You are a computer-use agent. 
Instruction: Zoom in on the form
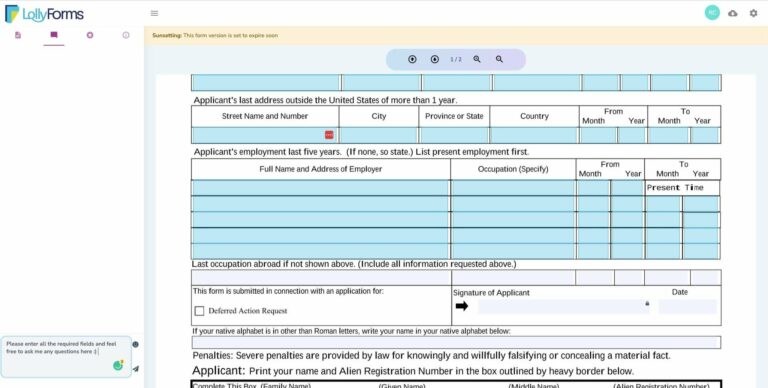click(x=477, y=59)
